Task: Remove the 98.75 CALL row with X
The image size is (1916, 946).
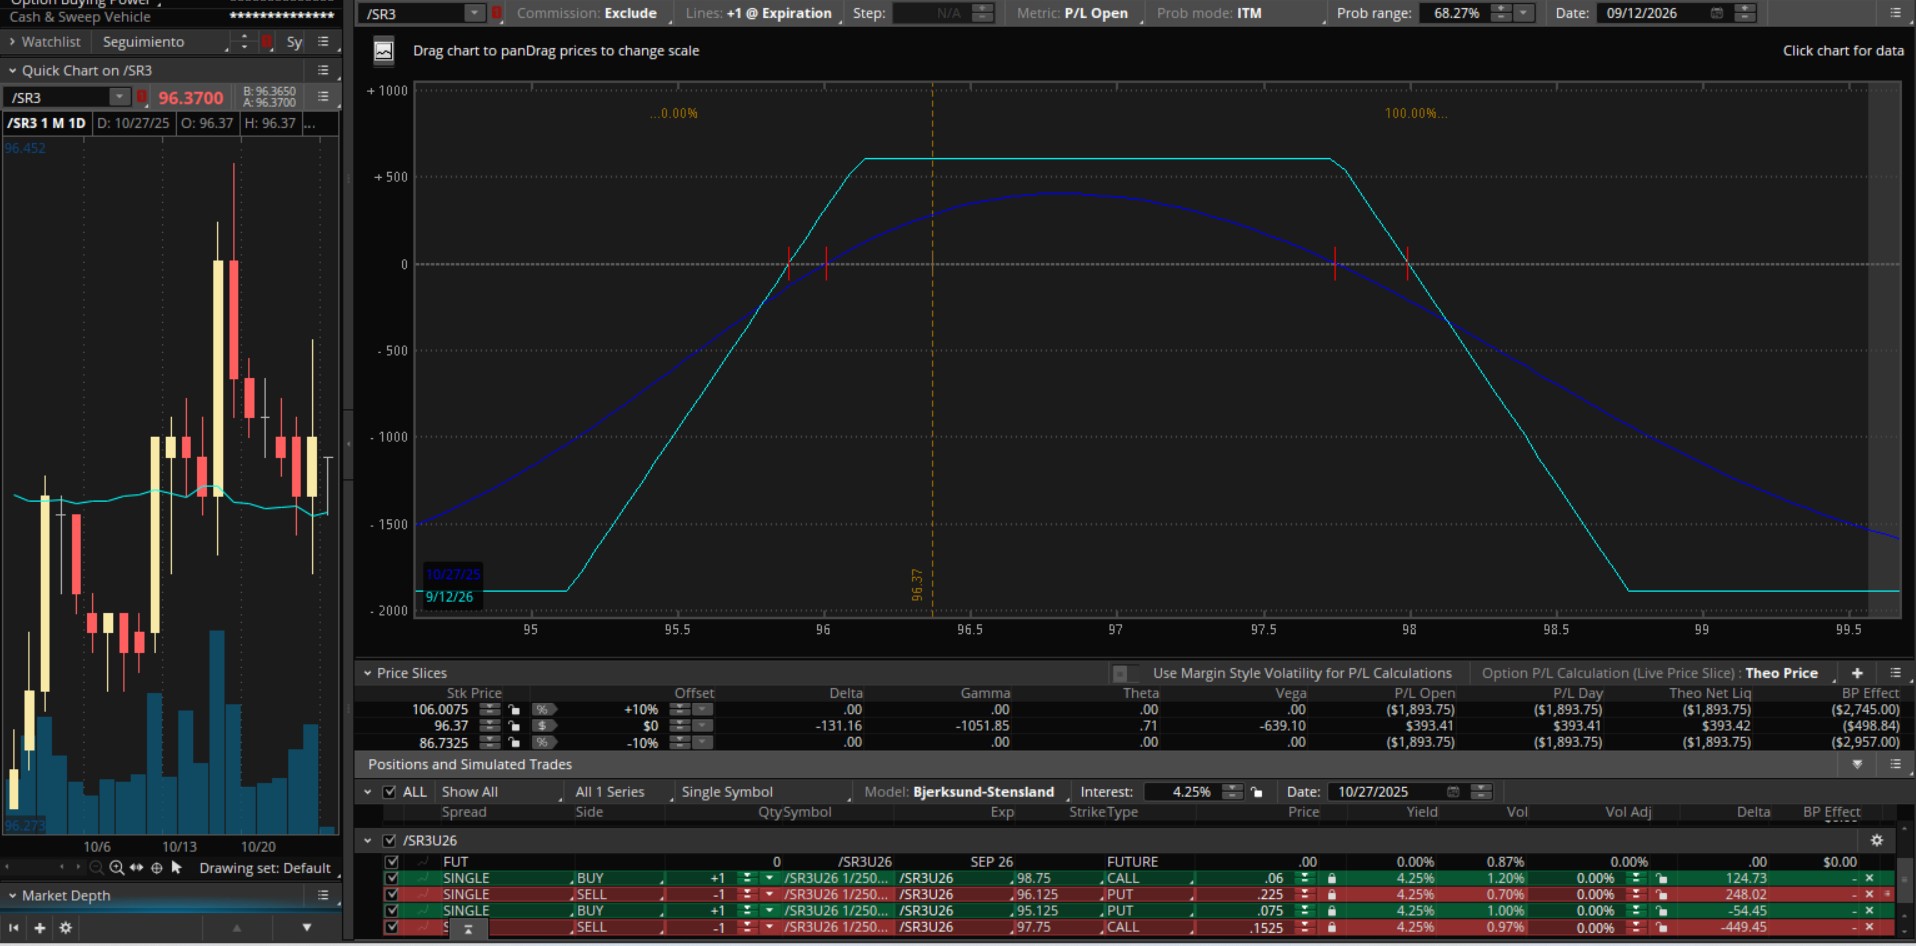Action: [1869, 878]
